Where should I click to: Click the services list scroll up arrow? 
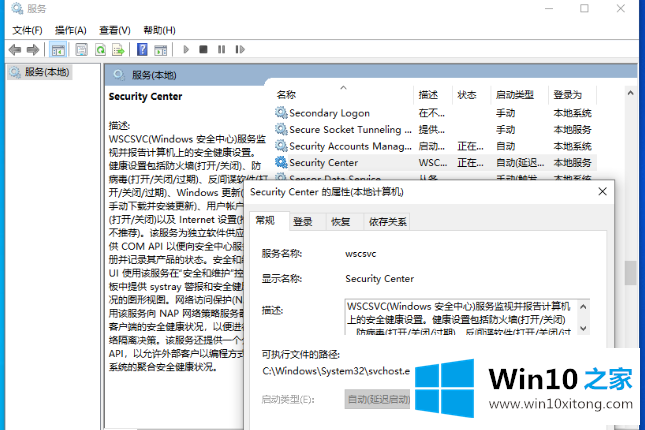click(x=630, y=93)
